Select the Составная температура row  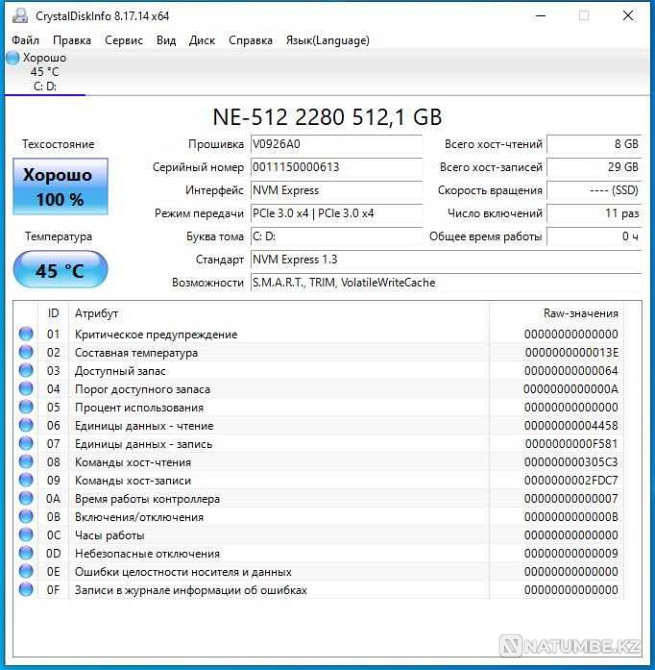pyautogui.click(x=318, y=353)
